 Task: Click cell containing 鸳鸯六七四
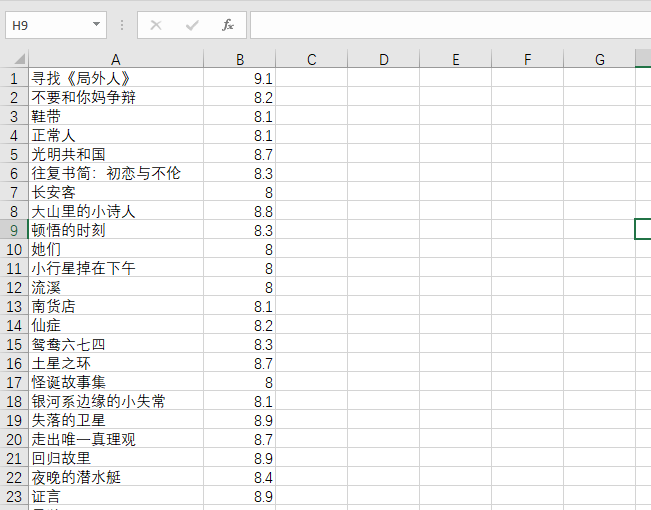(x=116, y=344)
